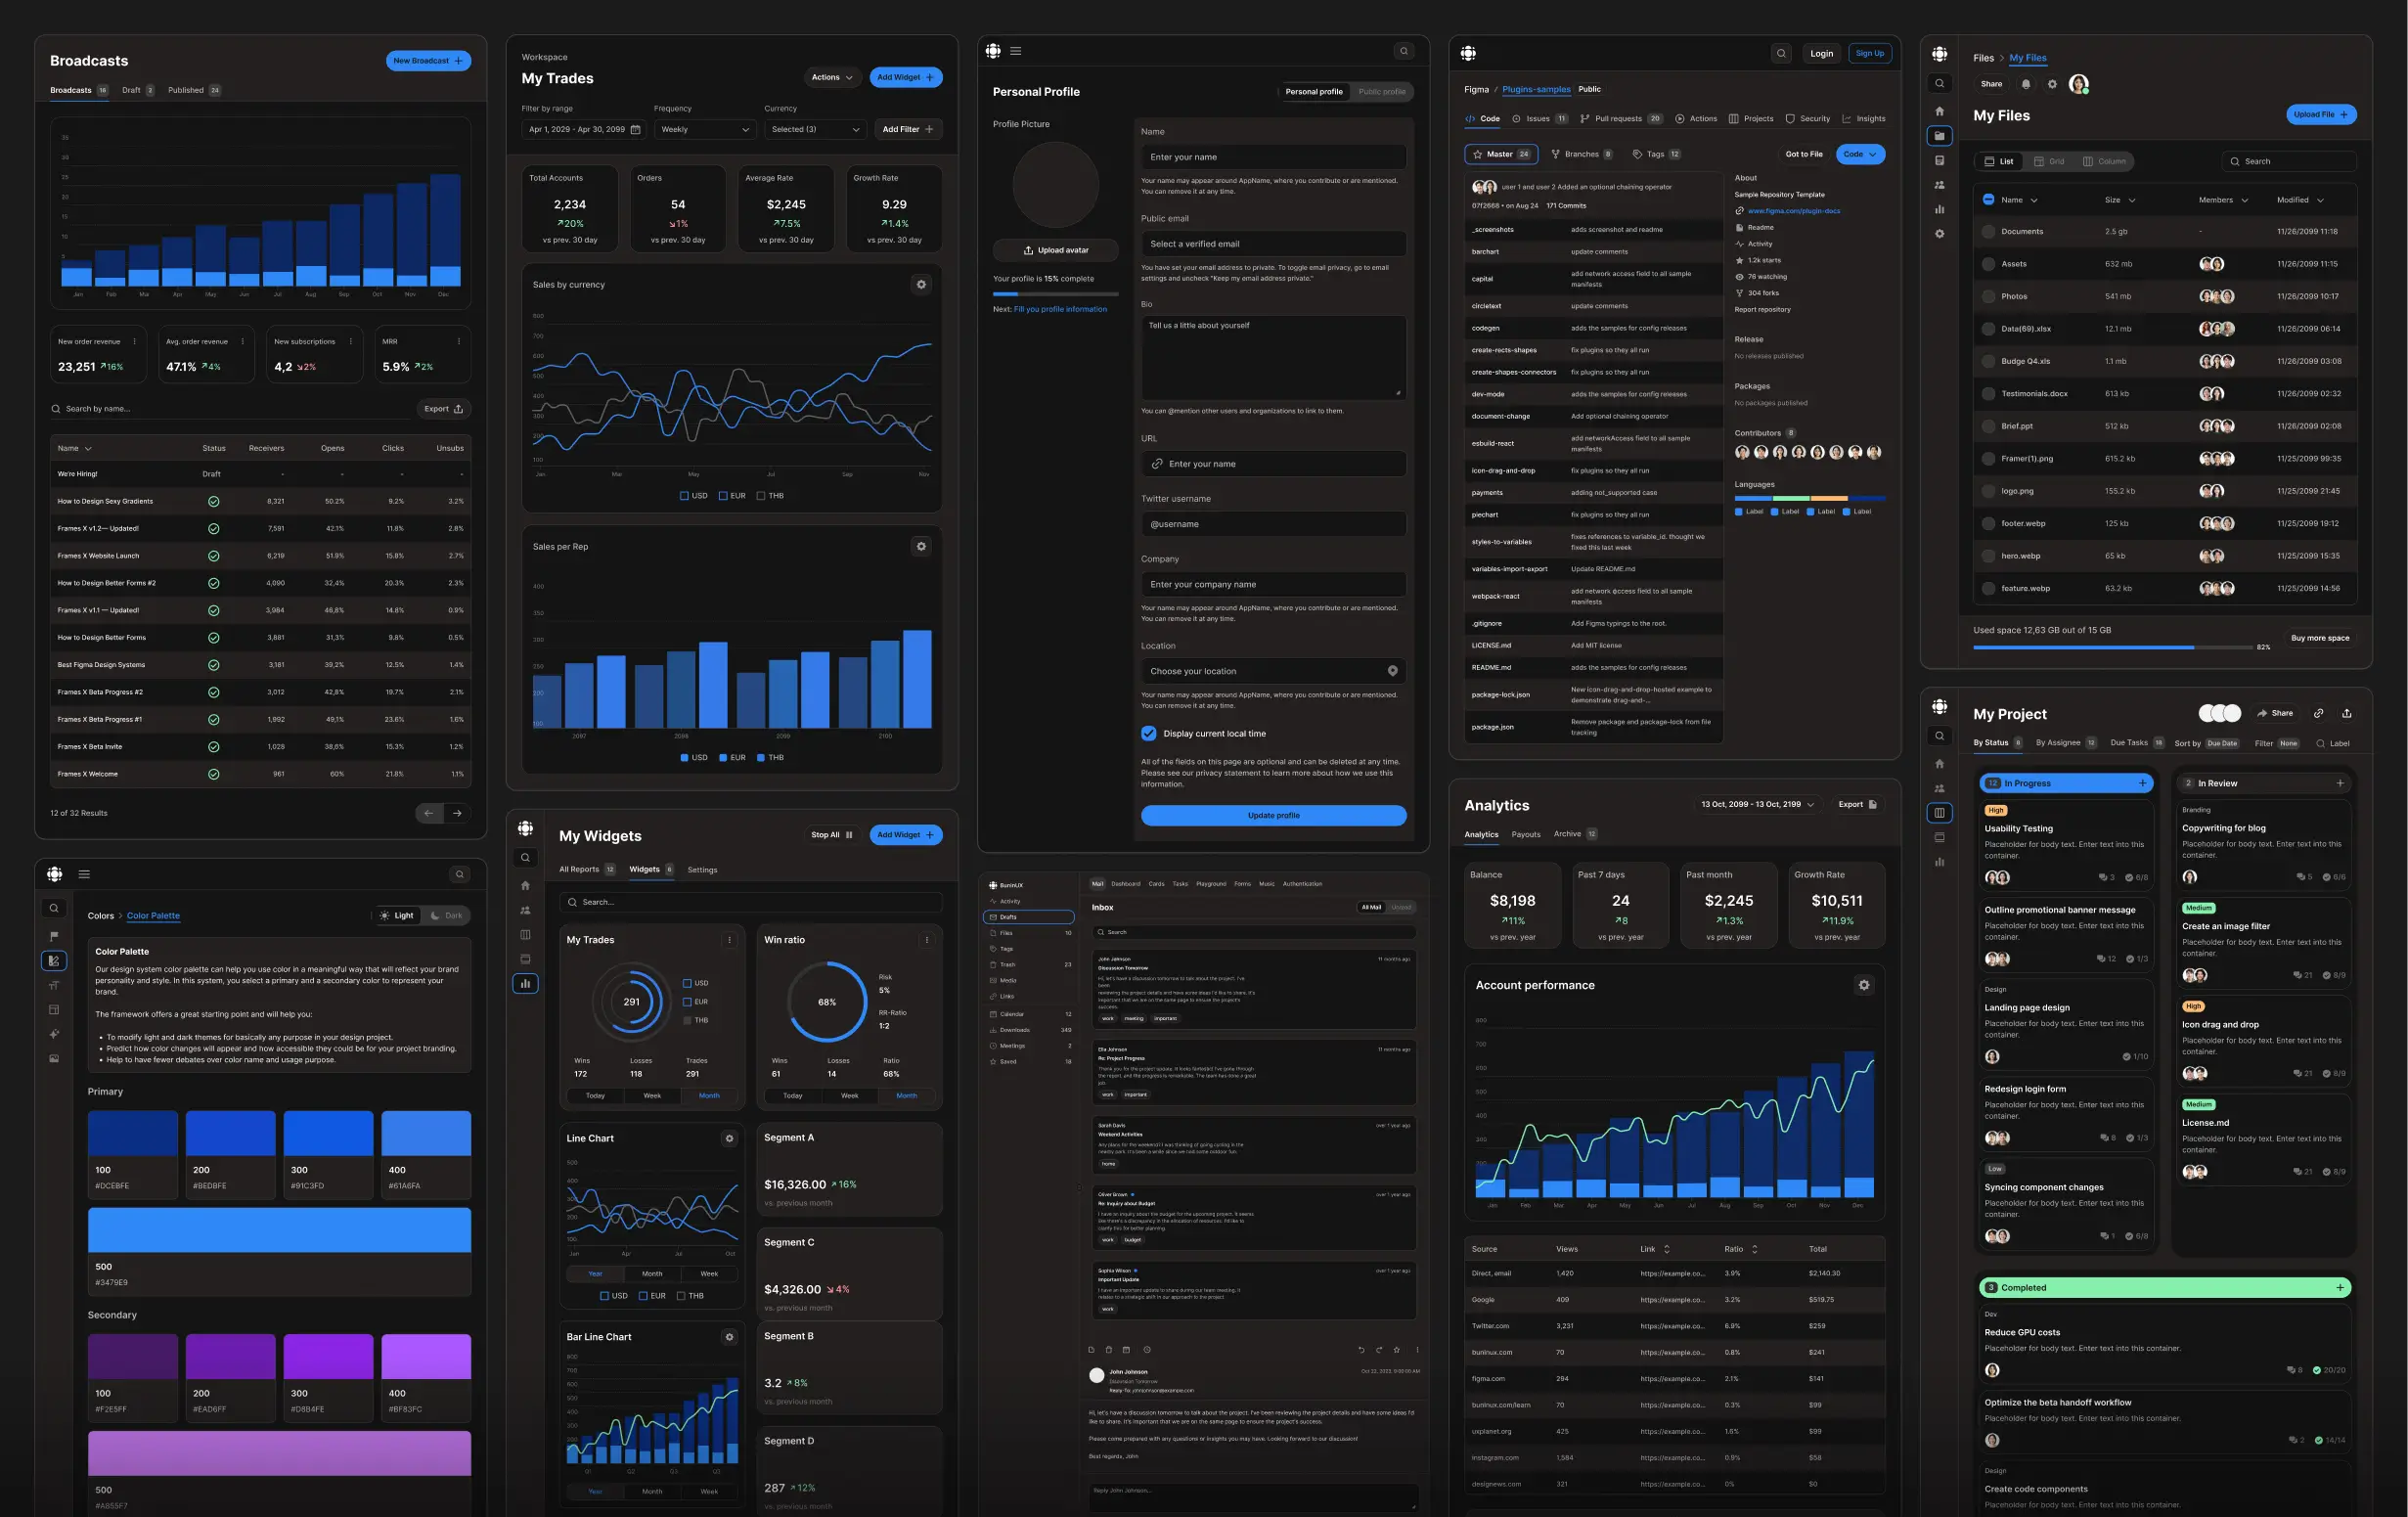Open settings gear in My Files header

coord(2052,84)
